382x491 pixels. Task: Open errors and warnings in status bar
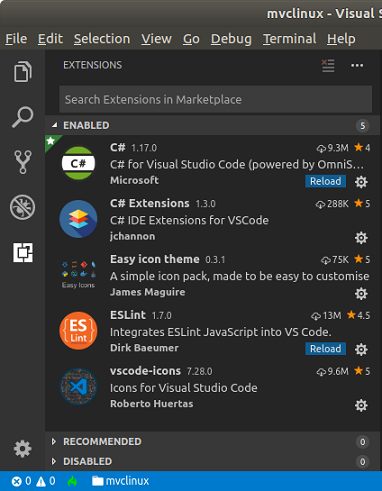[x=33, y=481]
